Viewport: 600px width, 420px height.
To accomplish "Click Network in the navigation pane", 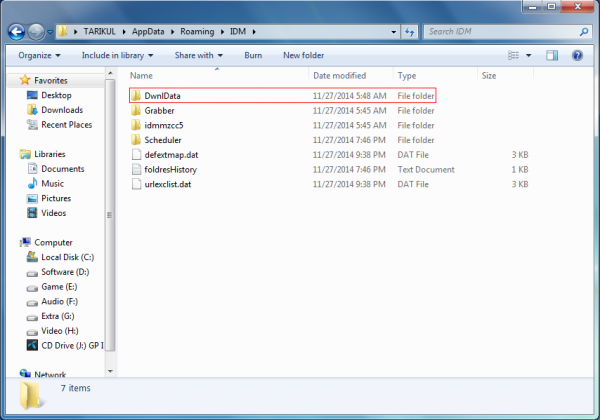I will click(x=50, y=374).
